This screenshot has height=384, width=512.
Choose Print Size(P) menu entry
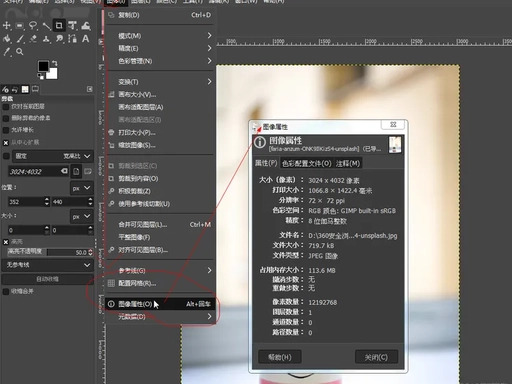click(161, 132)
